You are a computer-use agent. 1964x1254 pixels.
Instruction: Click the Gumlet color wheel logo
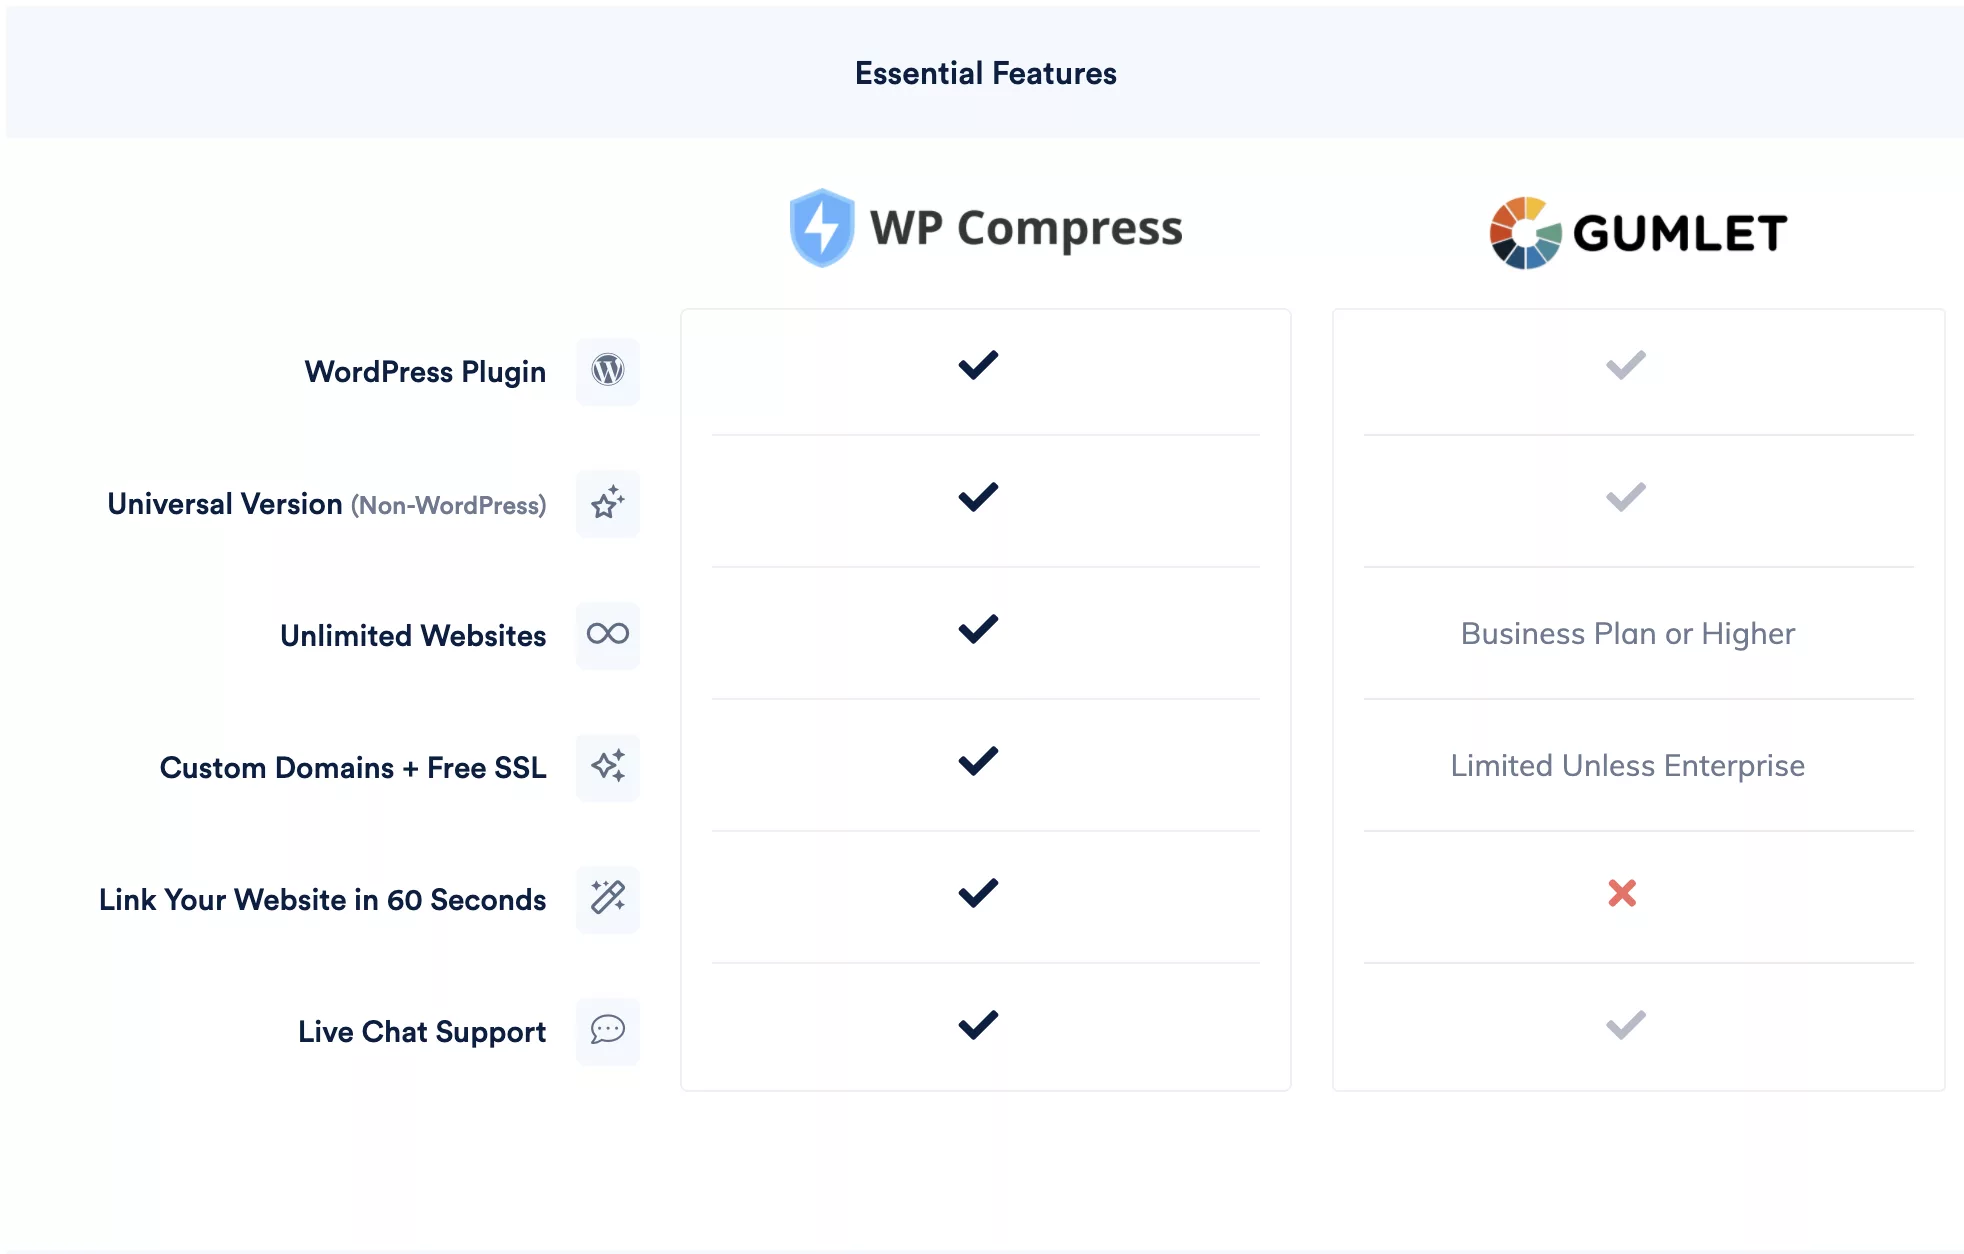1525,233
